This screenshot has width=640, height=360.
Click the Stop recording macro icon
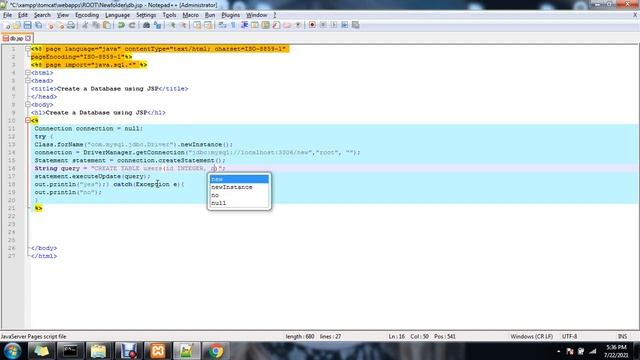pos(323,25)
